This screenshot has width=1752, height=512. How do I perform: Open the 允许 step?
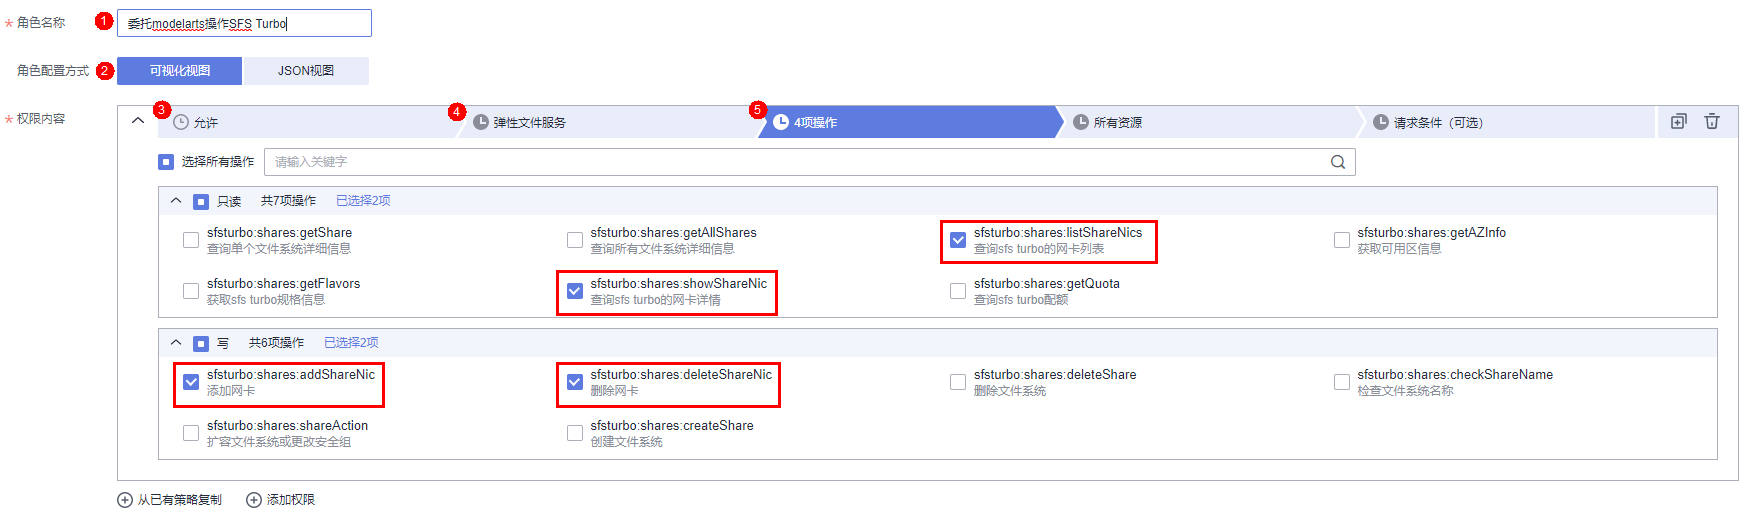pos(307,122)
